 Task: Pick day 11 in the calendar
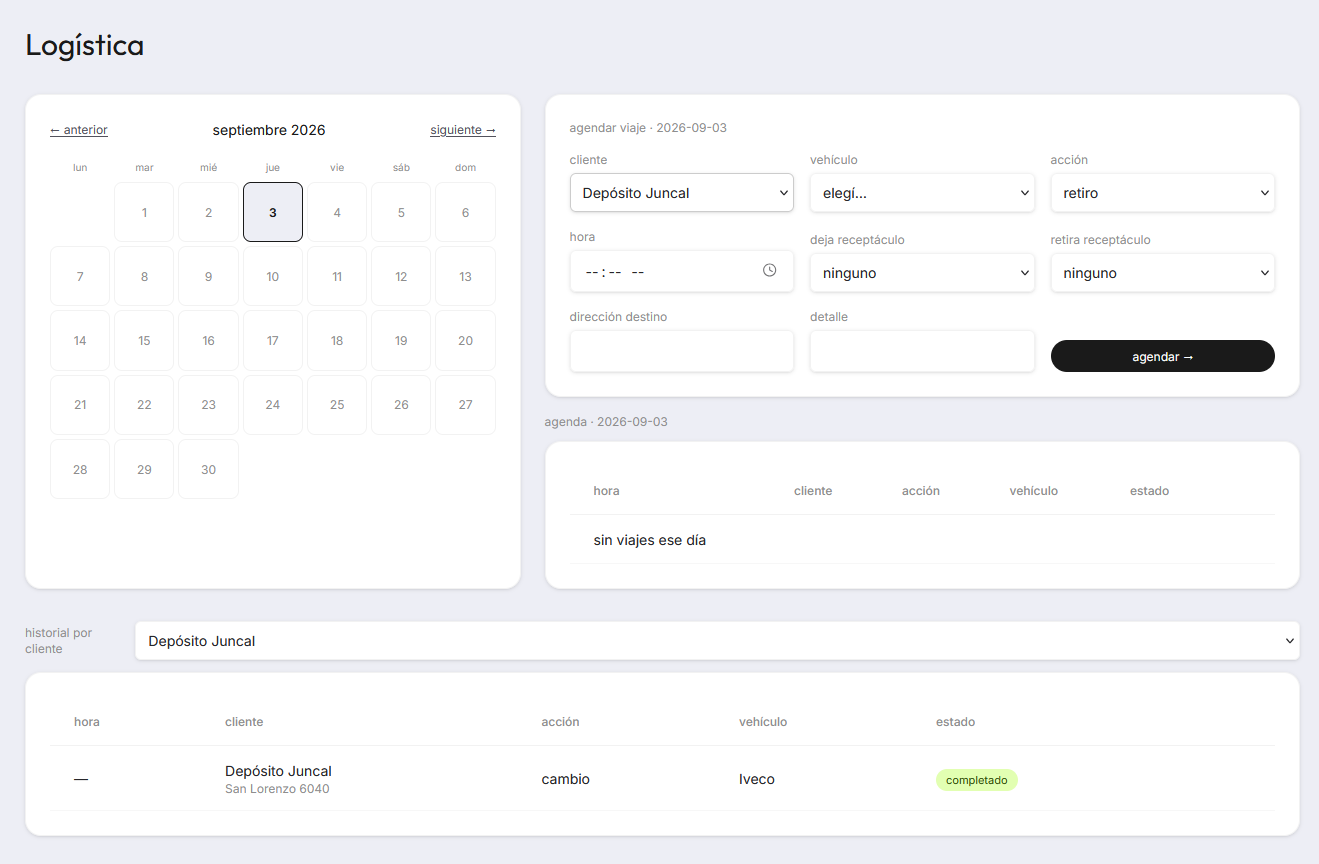pos(337,276)
